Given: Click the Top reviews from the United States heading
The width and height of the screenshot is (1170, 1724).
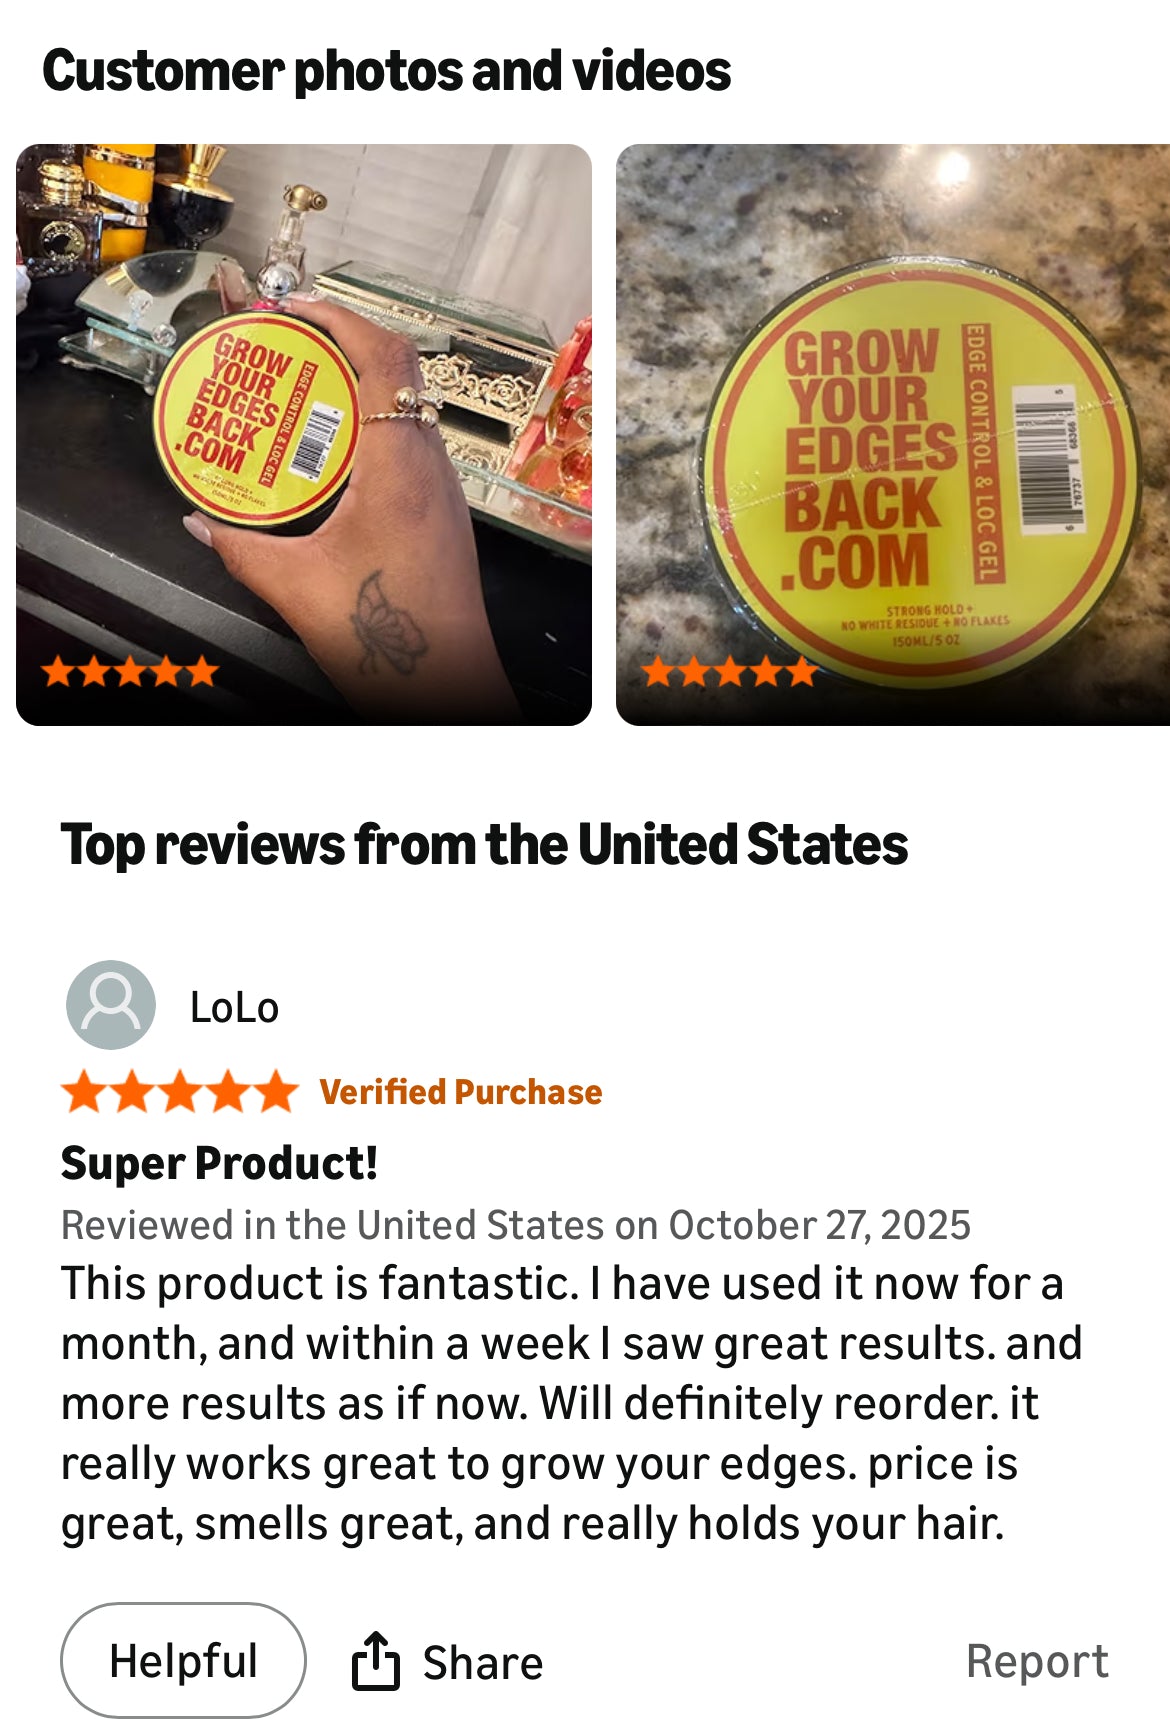Looking at the screenshot, I should [x=484, y=845].
